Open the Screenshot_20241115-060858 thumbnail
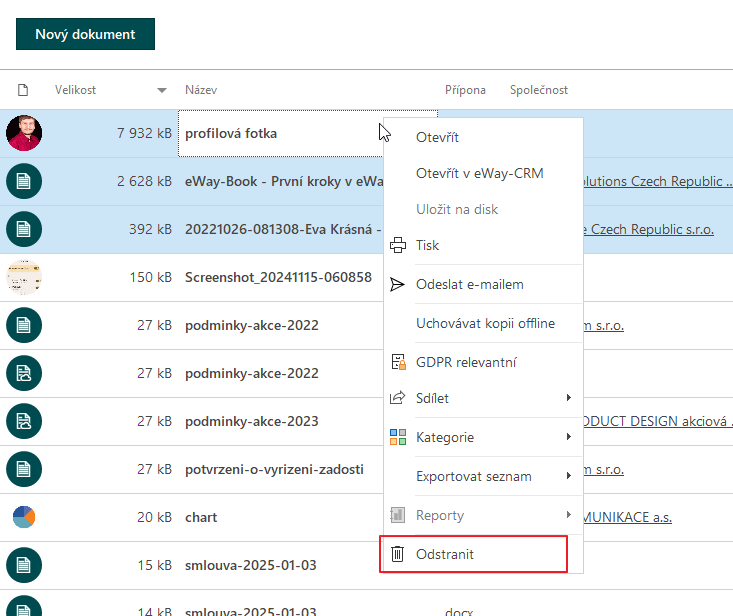Viewport: 733px width, 616px height. (24, 277)
